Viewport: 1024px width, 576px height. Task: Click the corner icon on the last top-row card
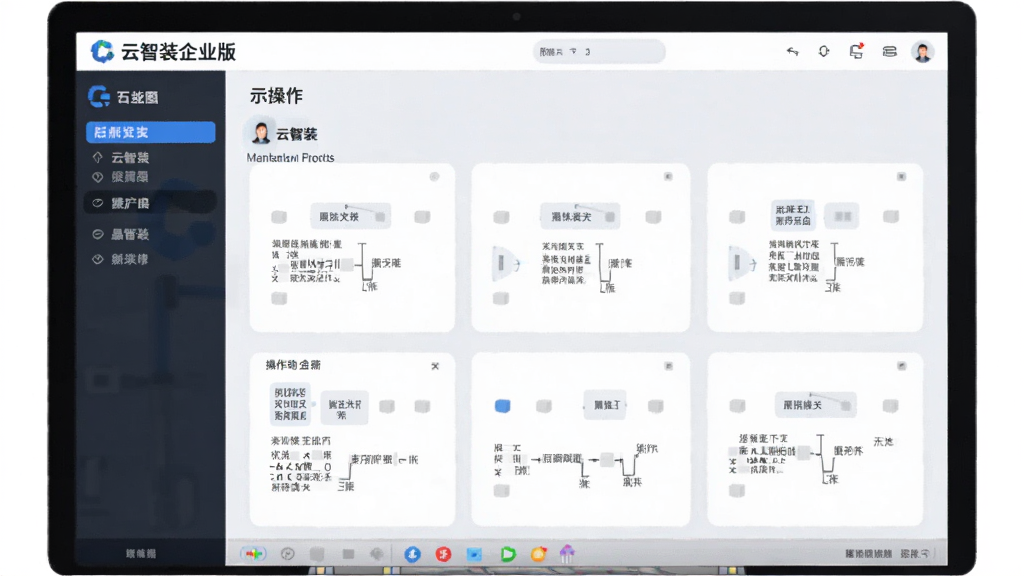pyautogui.click(x=901, y=176)
